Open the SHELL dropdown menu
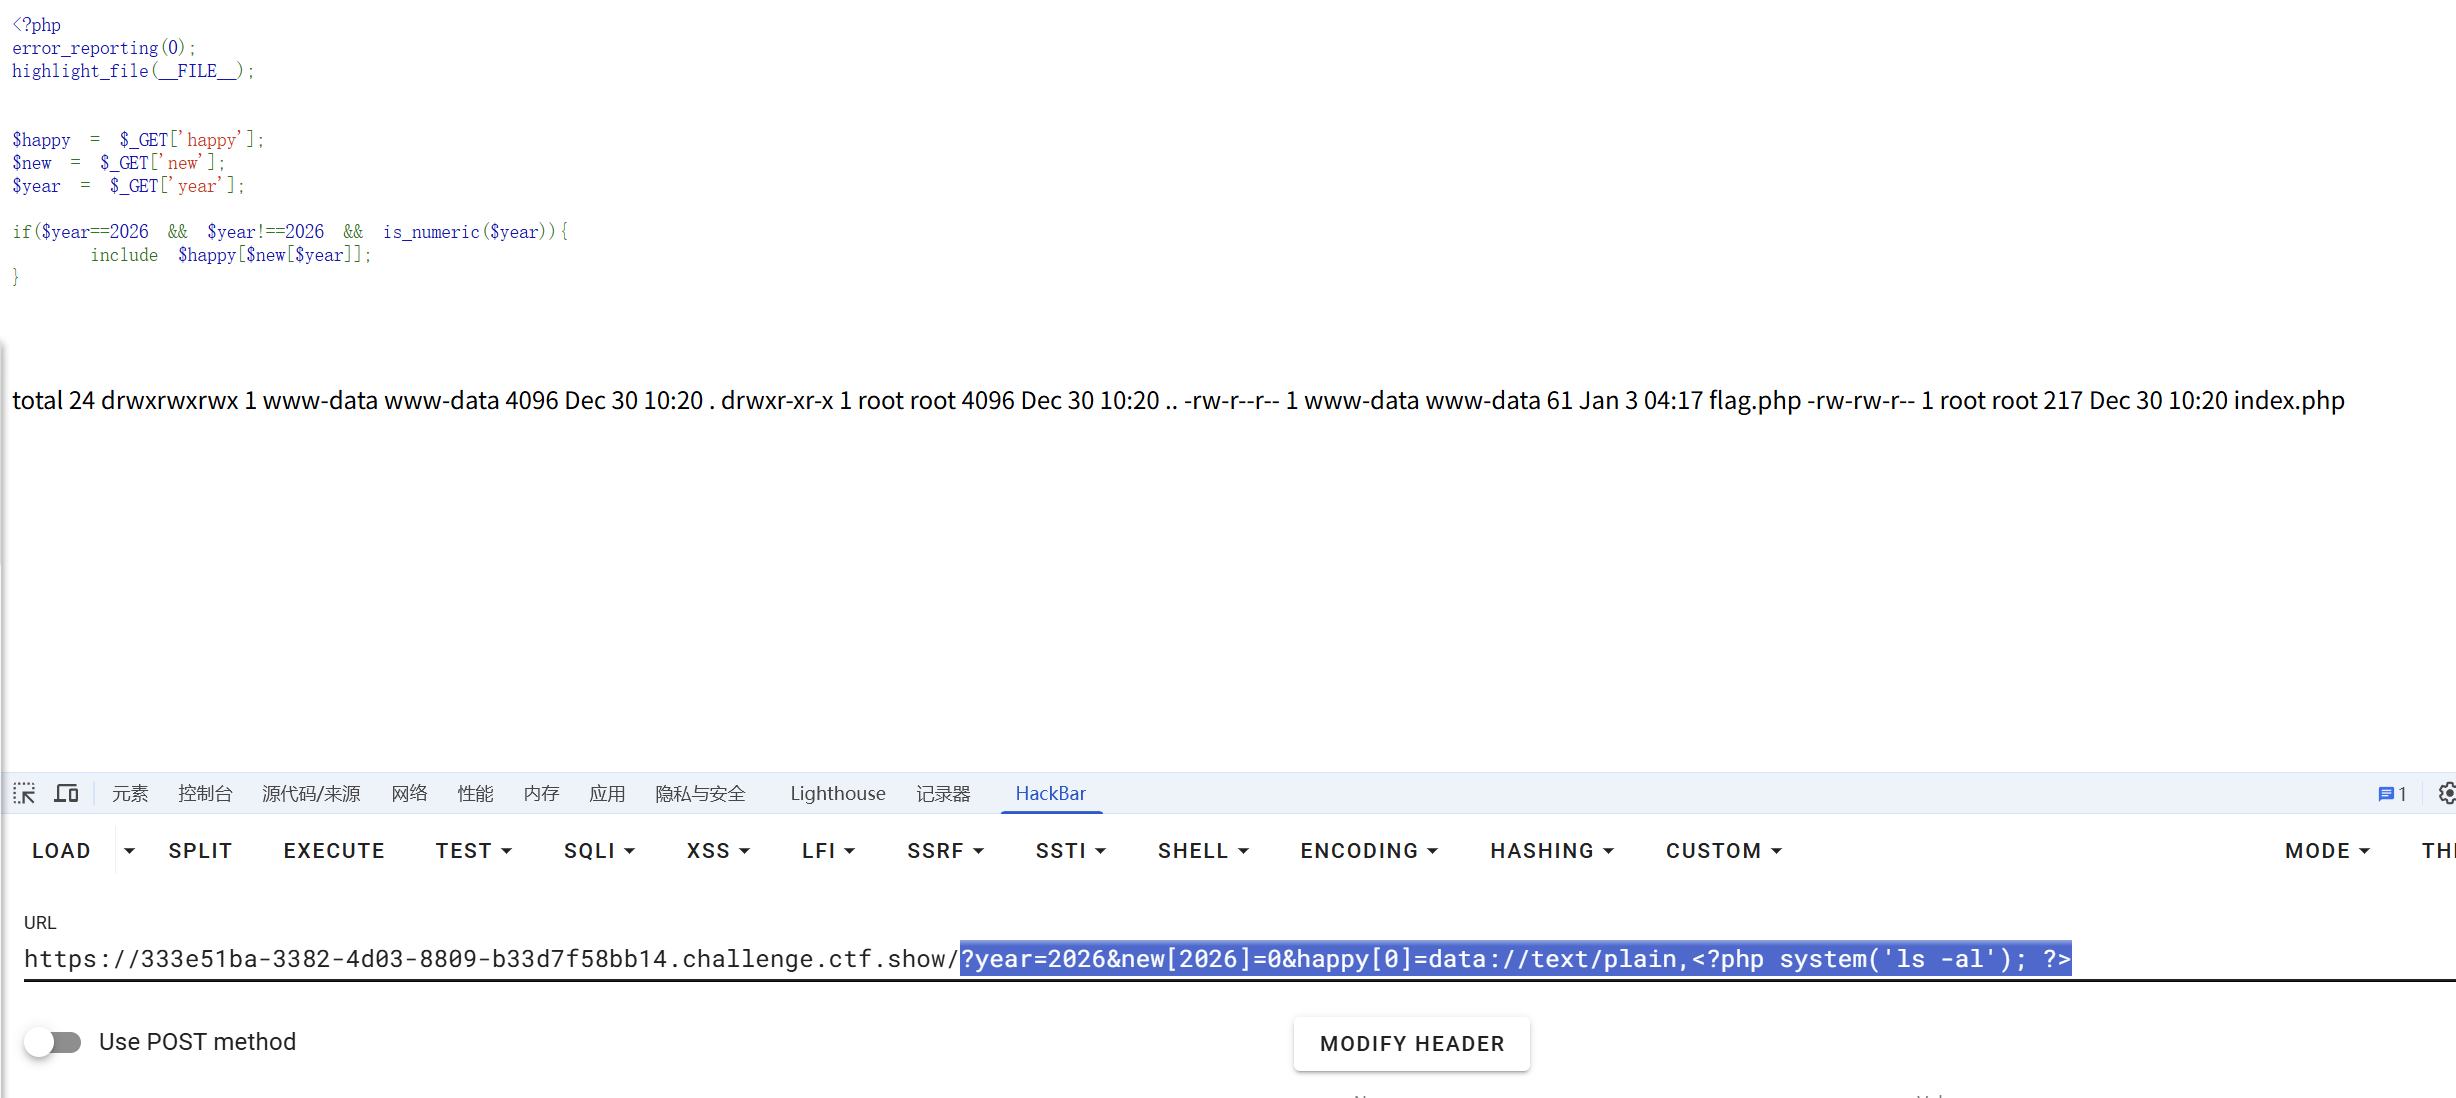 1203,851
